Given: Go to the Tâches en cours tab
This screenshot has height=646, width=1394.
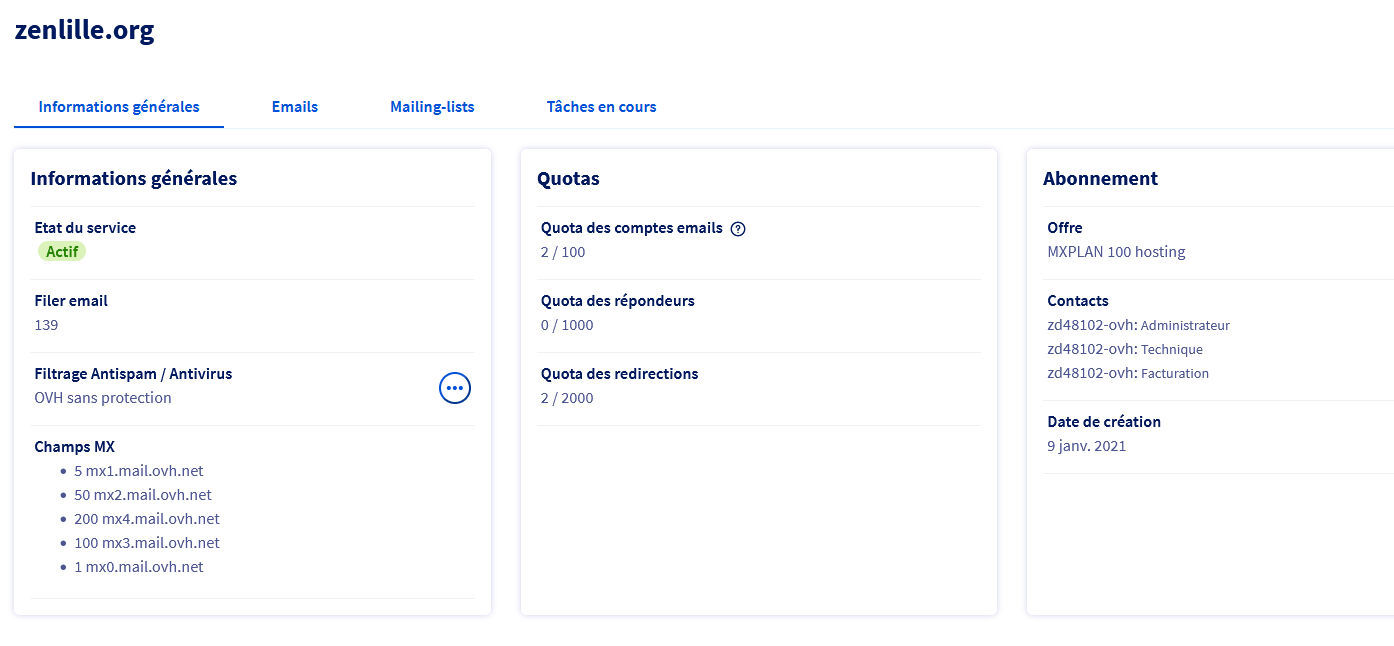Looking at the screenshot, I should tap(601, 107).
